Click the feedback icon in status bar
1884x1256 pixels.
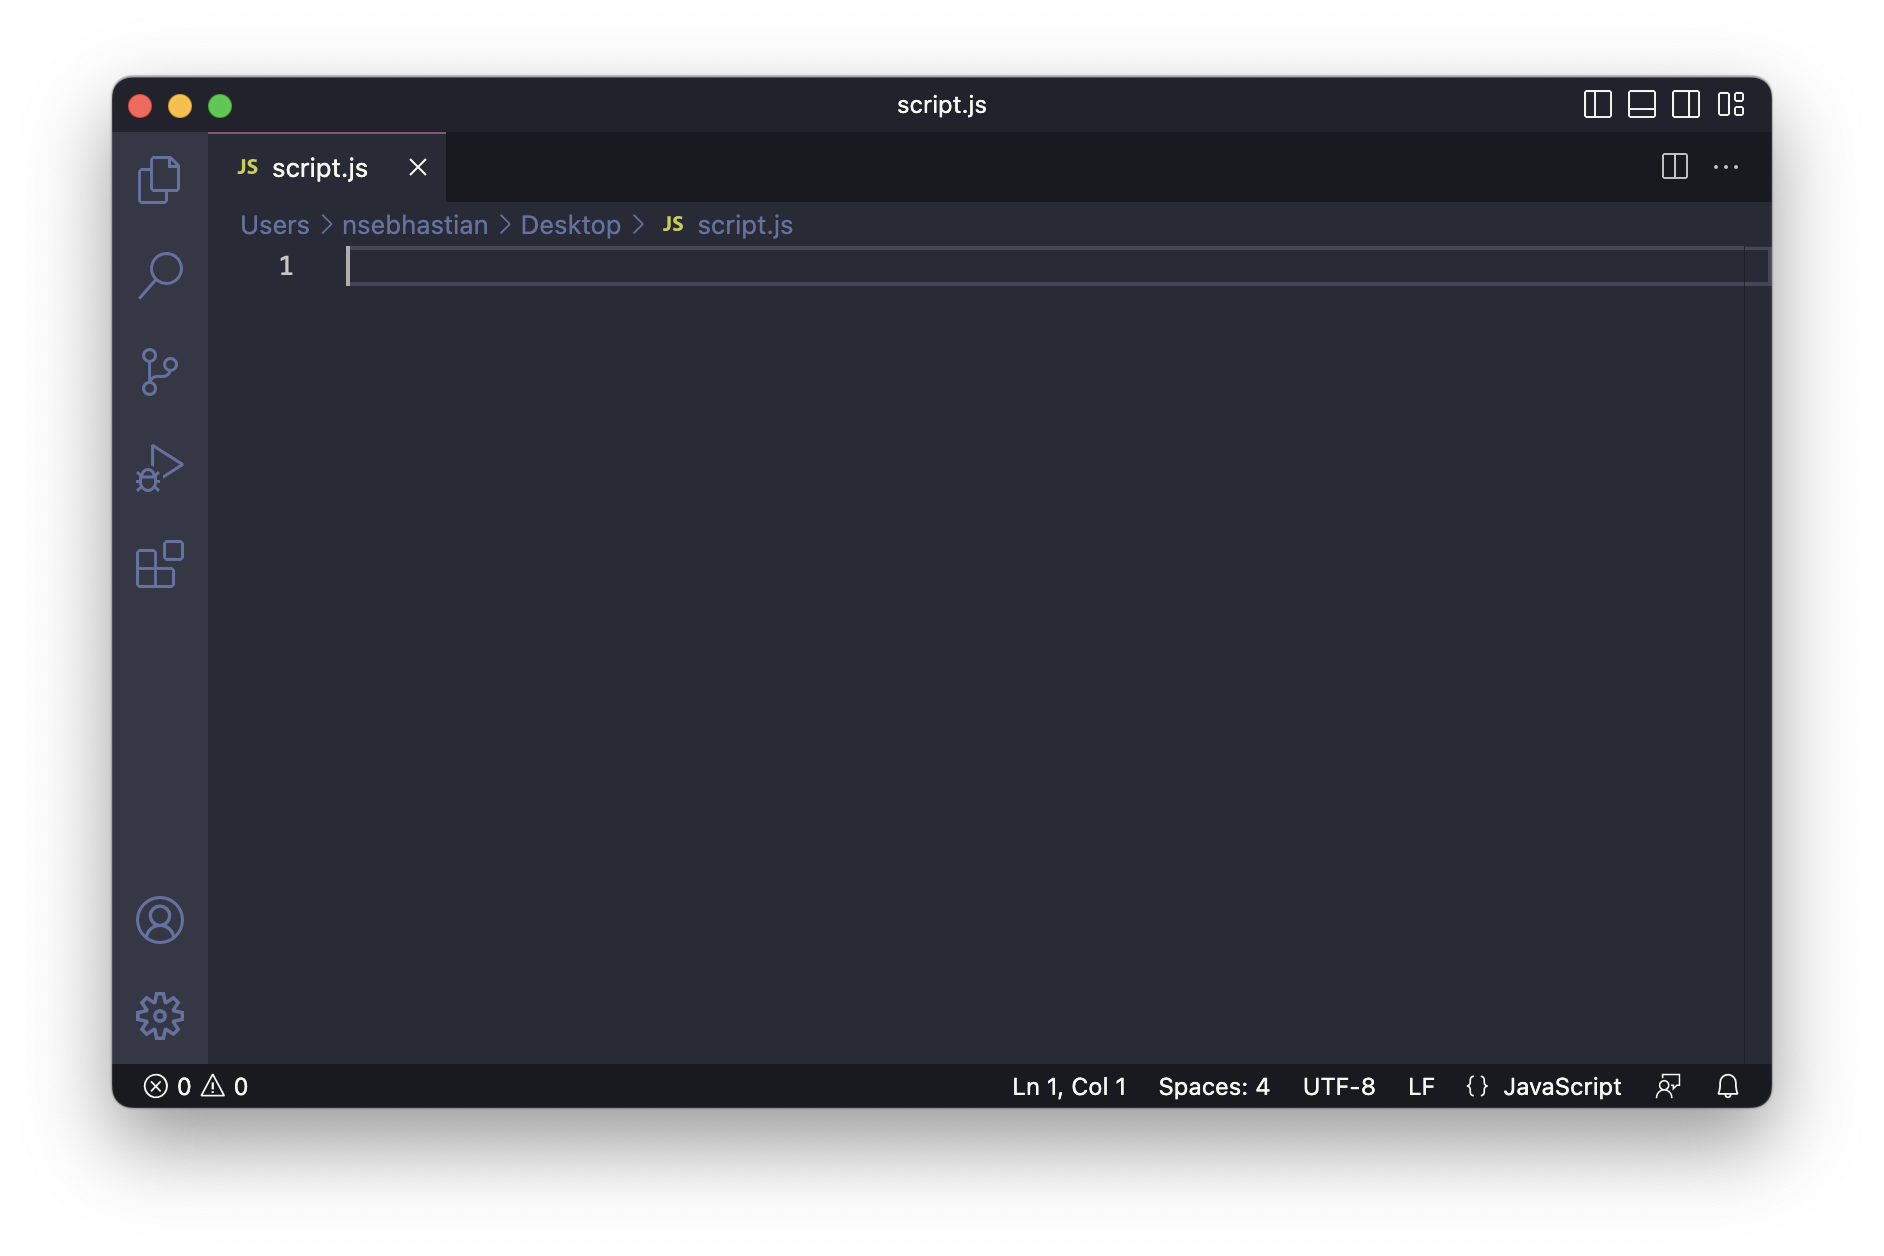[1668, 1086]
